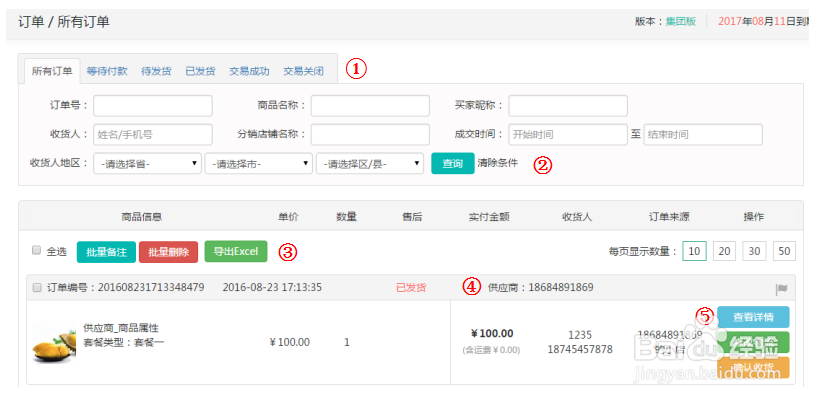The width and height of the screenshot is (827, 402).
Task: Click the 结束时间 date field
Action: [703, 135]
